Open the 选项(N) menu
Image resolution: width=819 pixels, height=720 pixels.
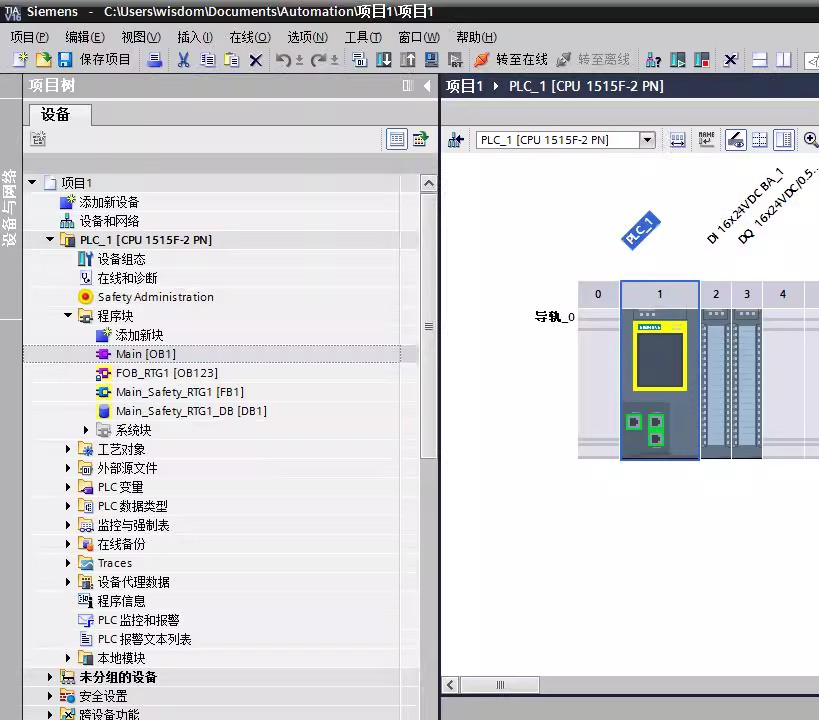308,37
